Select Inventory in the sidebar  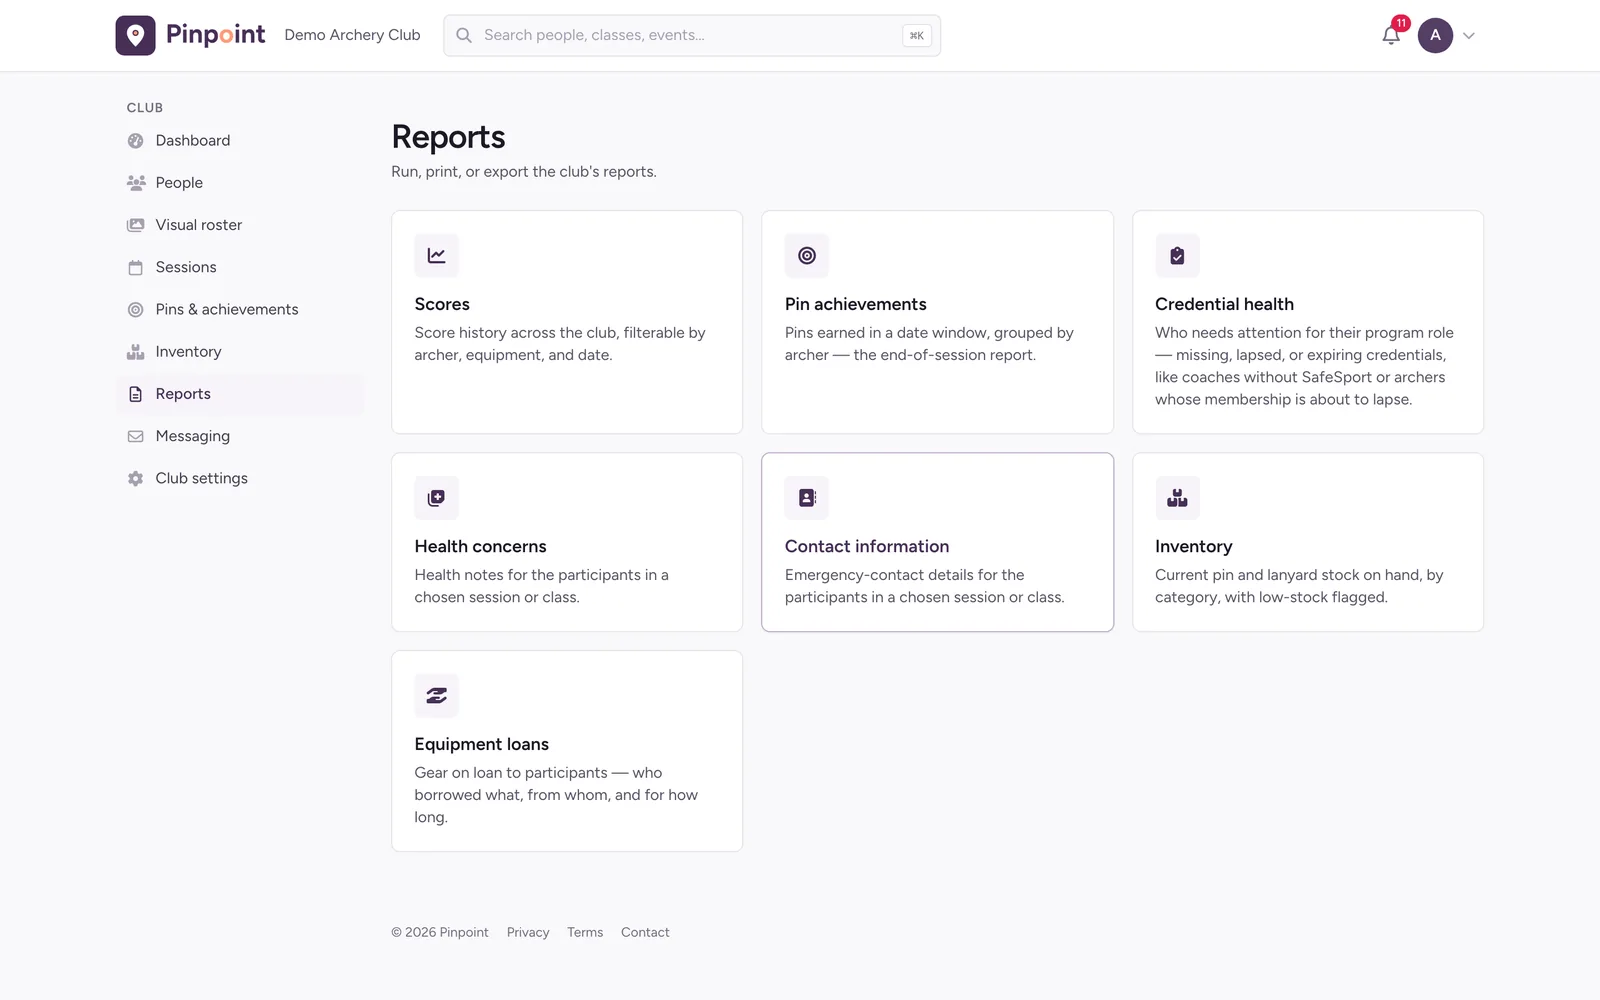(240, 352)
